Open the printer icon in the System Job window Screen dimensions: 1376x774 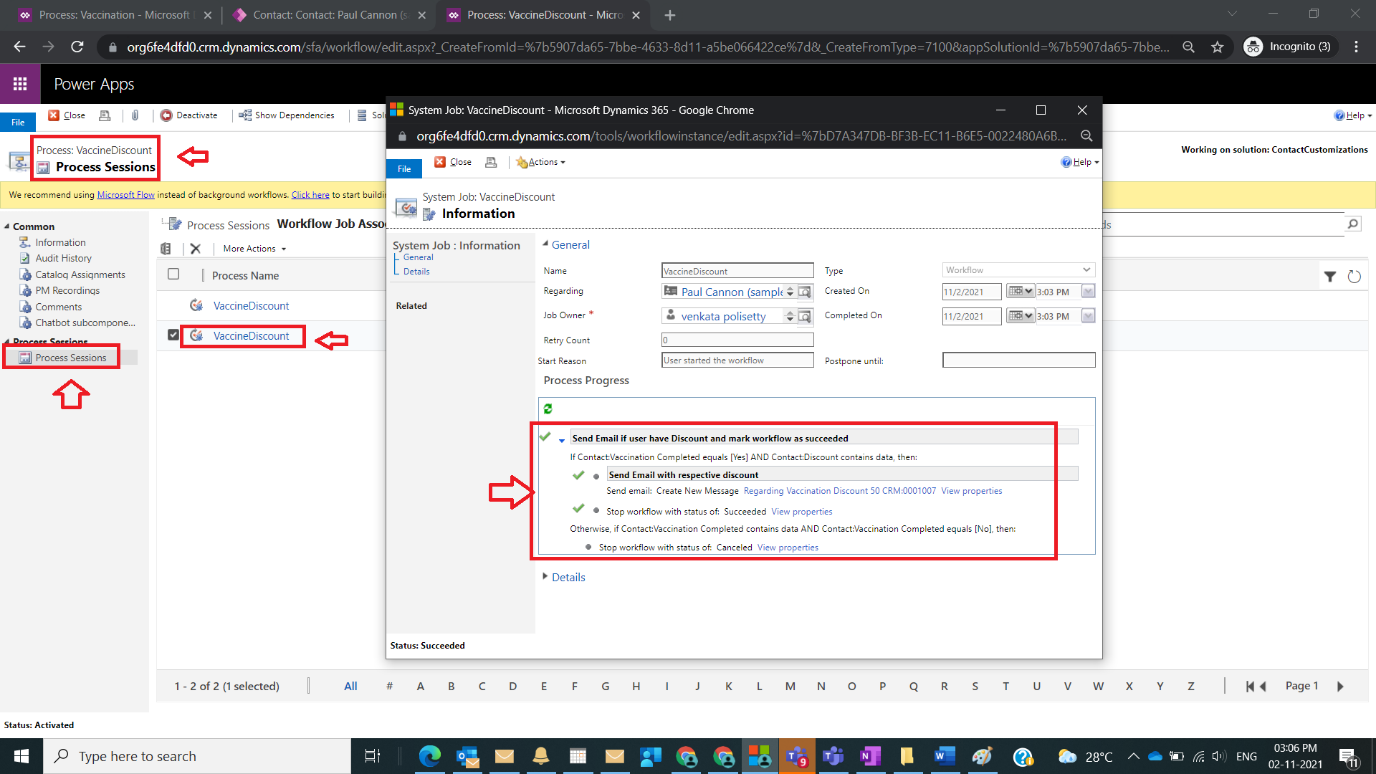tap(489, 161)
